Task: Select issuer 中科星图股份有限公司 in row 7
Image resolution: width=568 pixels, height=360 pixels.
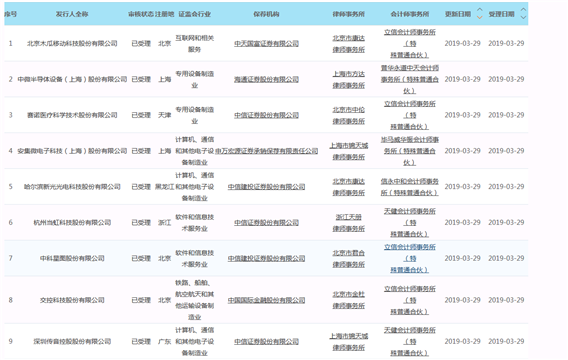Action: coord(72,258)
